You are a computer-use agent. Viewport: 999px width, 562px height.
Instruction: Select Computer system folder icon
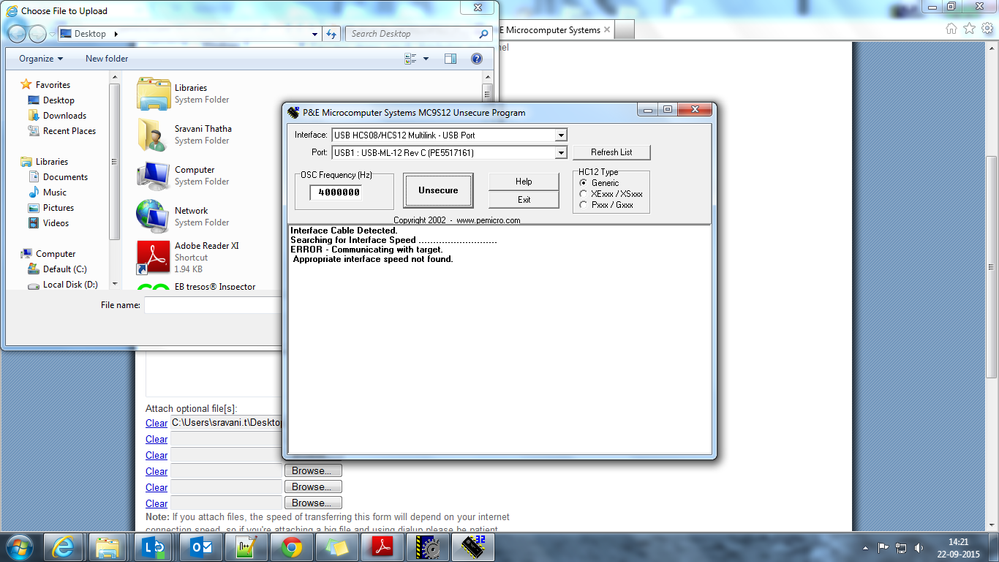pos(153,176)
